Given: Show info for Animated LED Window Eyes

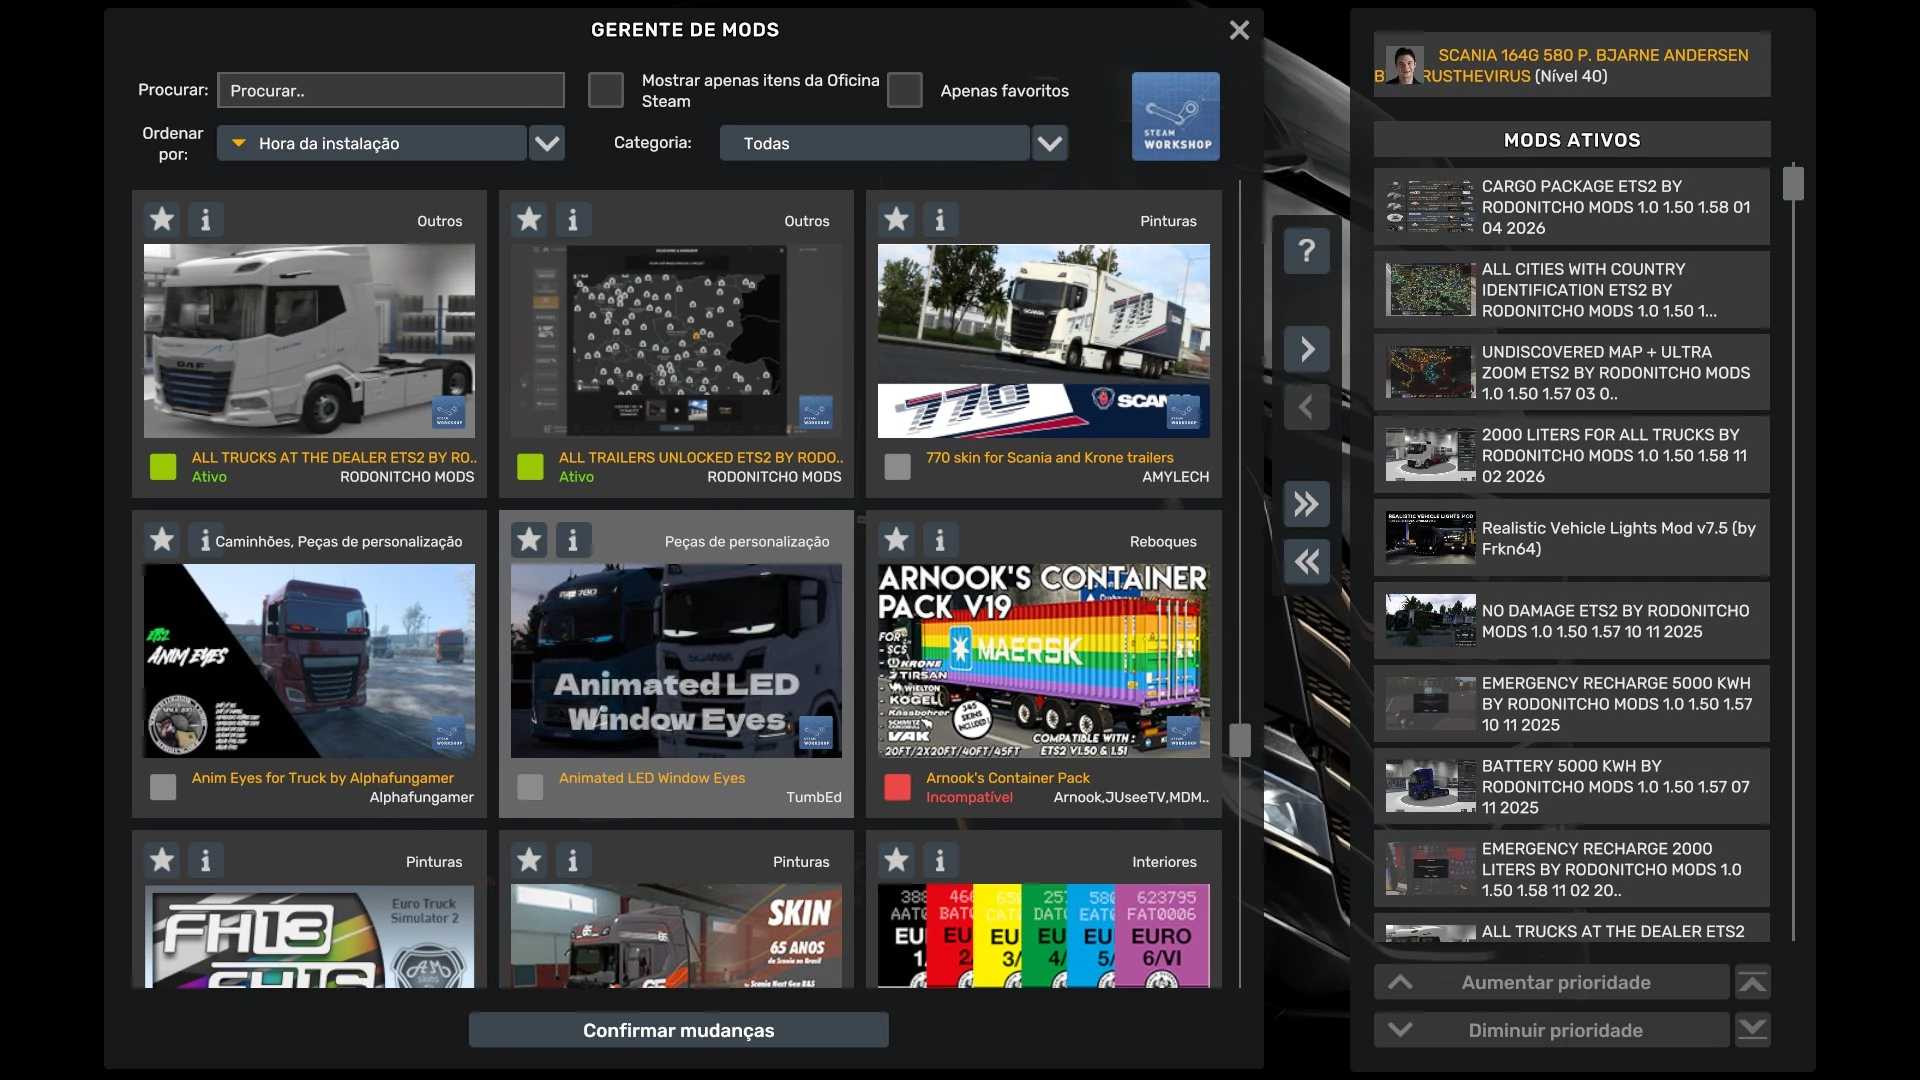Looking at the screenshot, I should pyautogui.click(x=572, y=540).
